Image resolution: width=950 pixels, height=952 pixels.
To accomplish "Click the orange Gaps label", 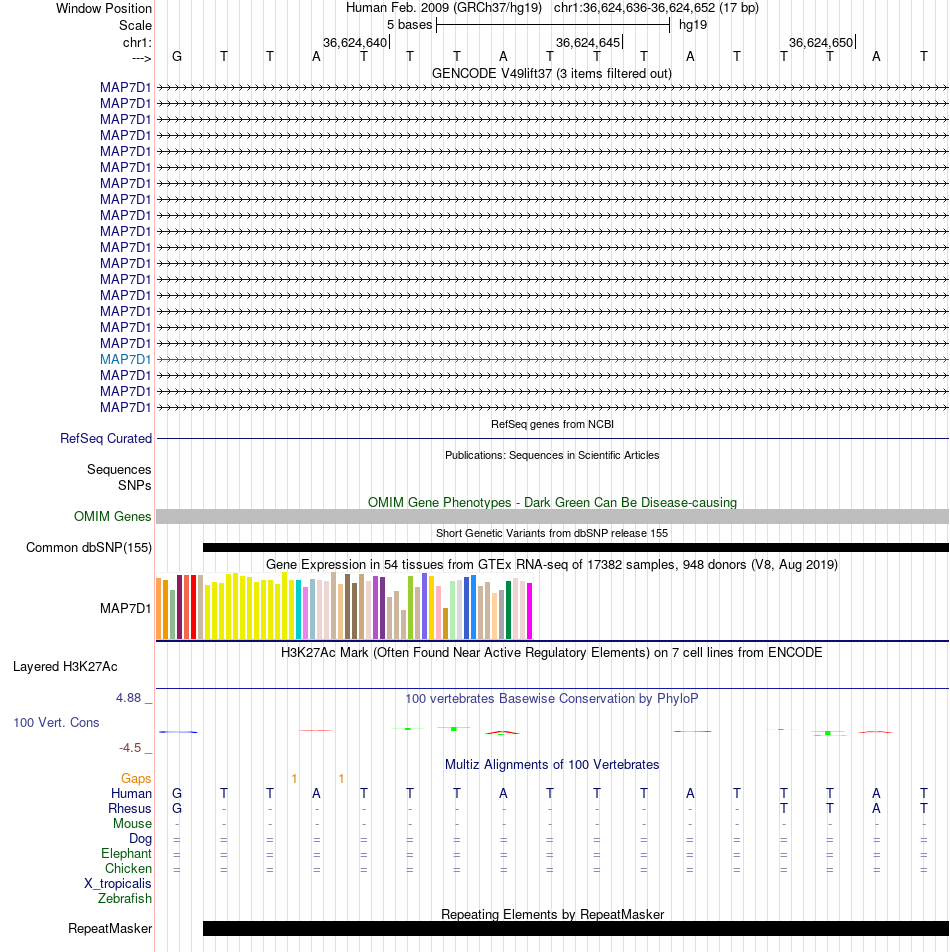I will tap(136, 778).
